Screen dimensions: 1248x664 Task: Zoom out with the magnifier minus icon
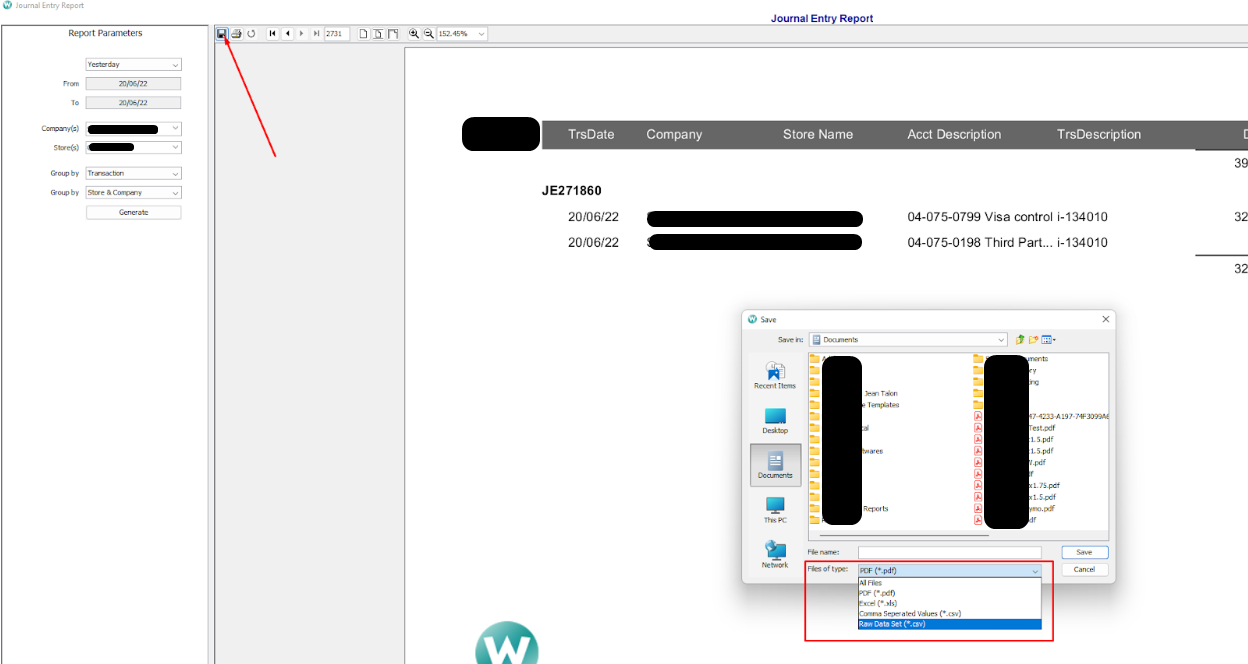coord(428,33)
